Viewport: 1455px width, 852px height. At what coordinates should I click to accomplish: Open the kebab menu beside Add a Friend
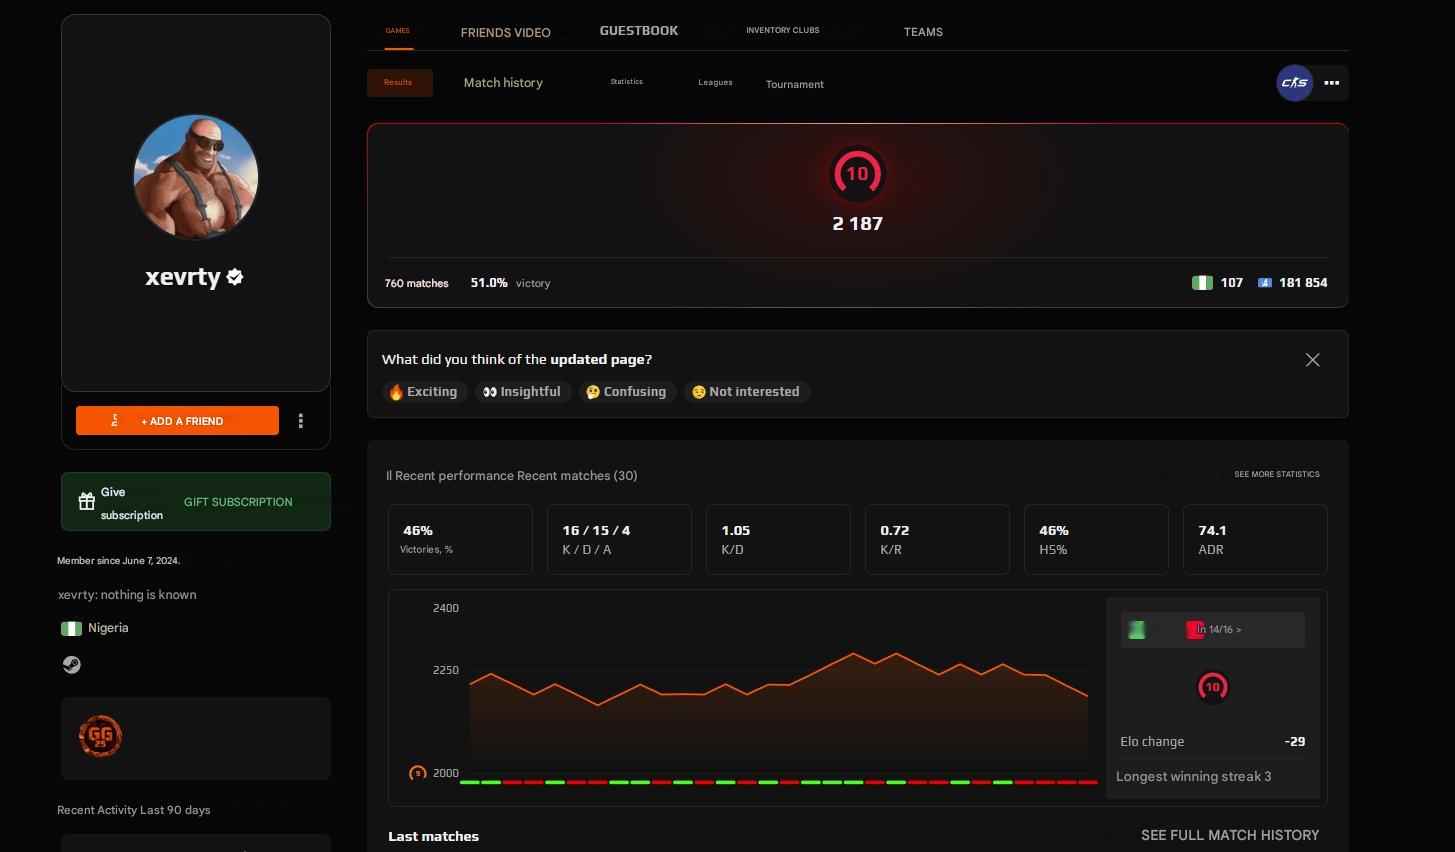(301, 421)
